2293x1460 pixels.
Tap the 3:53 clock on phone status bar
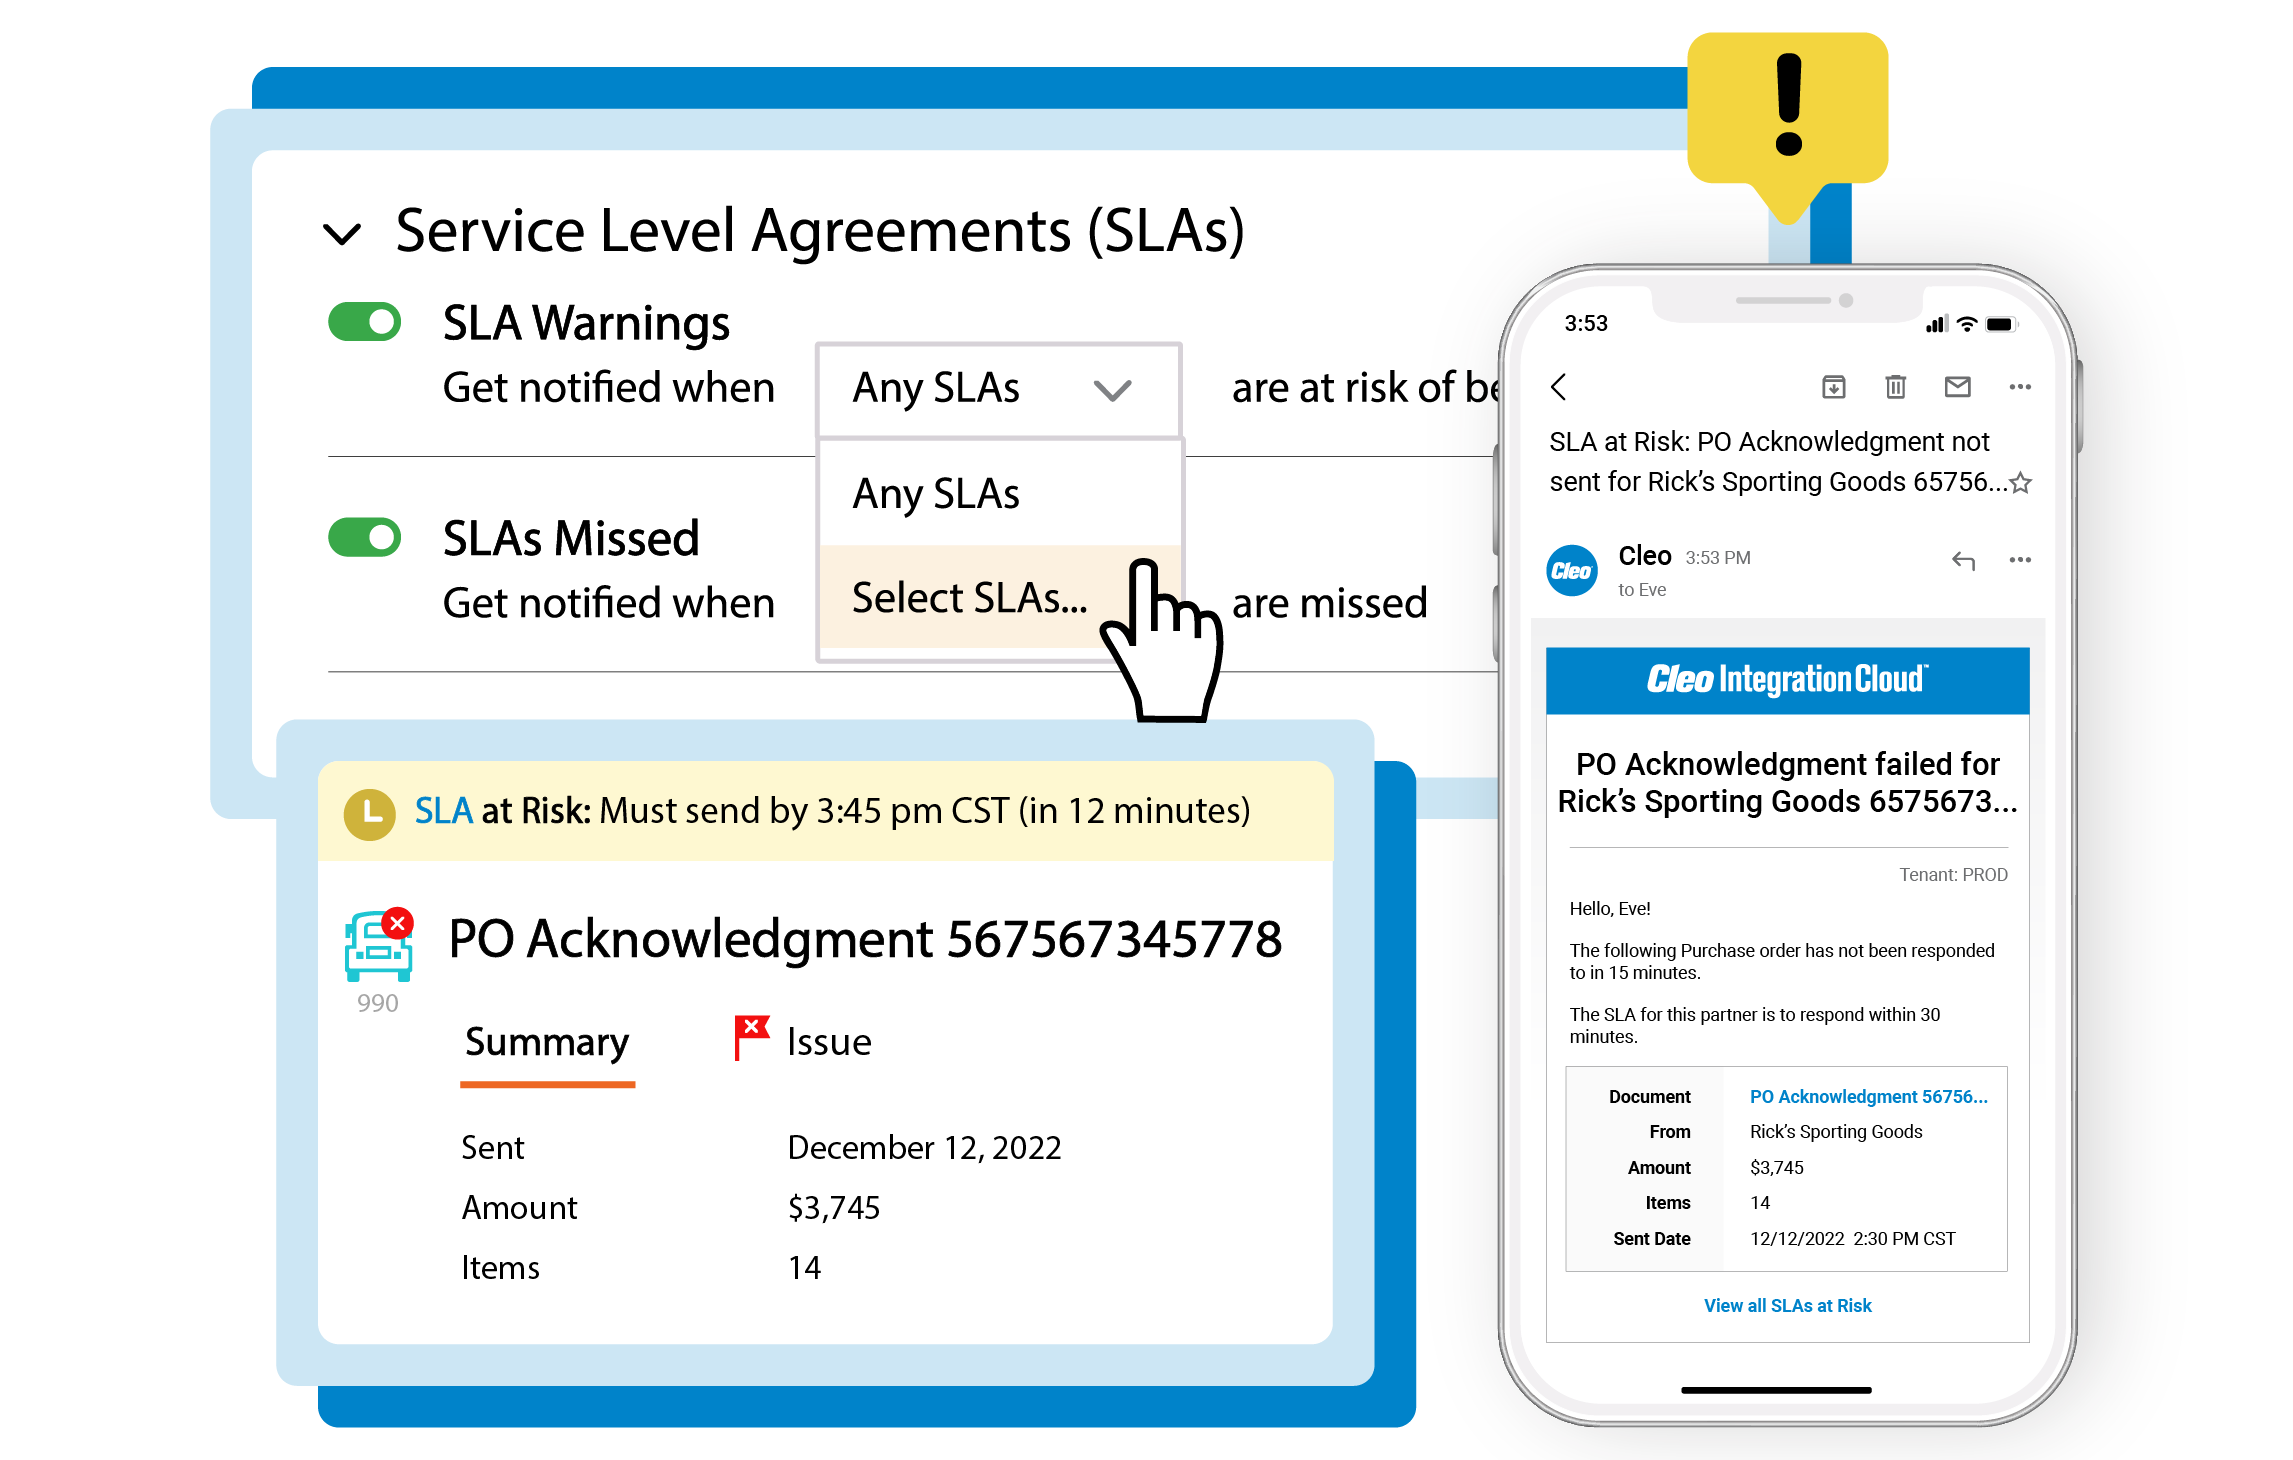tap(1586, 324)
